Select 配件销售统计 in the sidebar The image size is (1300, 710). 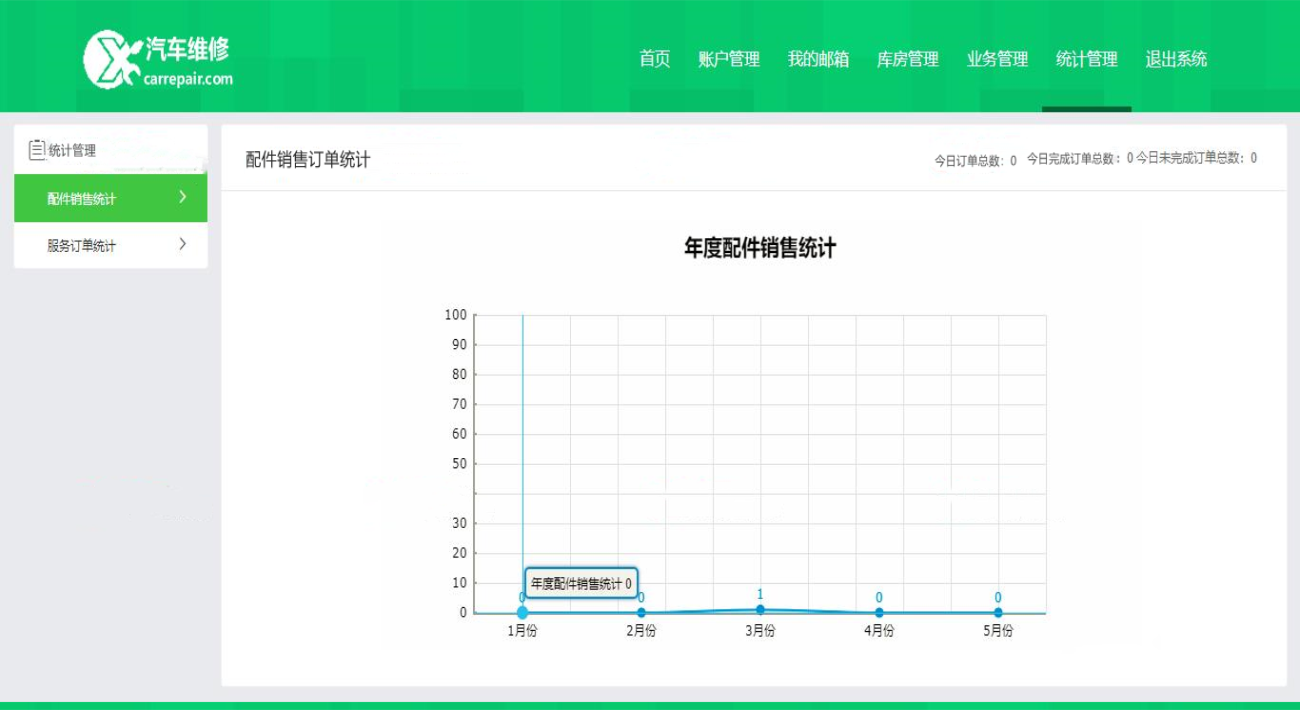pos(111,198)
